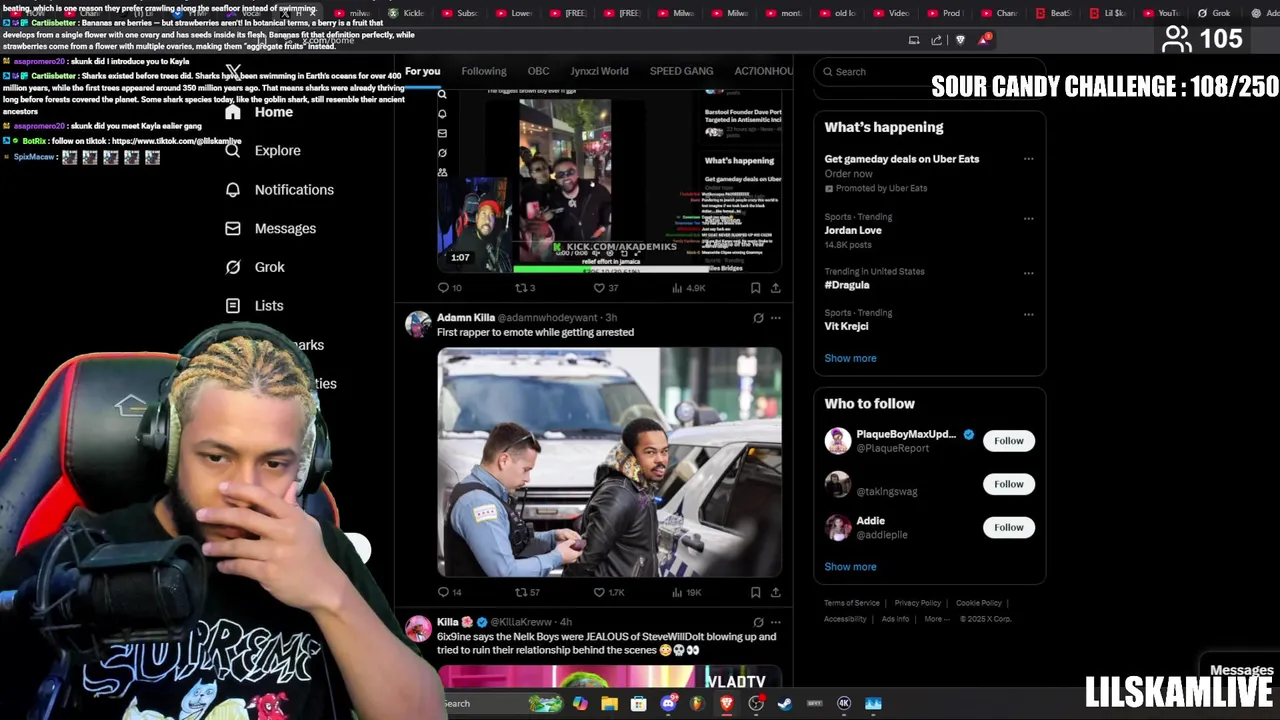Open FL Studio from the taskbar
Image resolution: width=1280 pixels, height=720 pixels.
pos(697,703)
